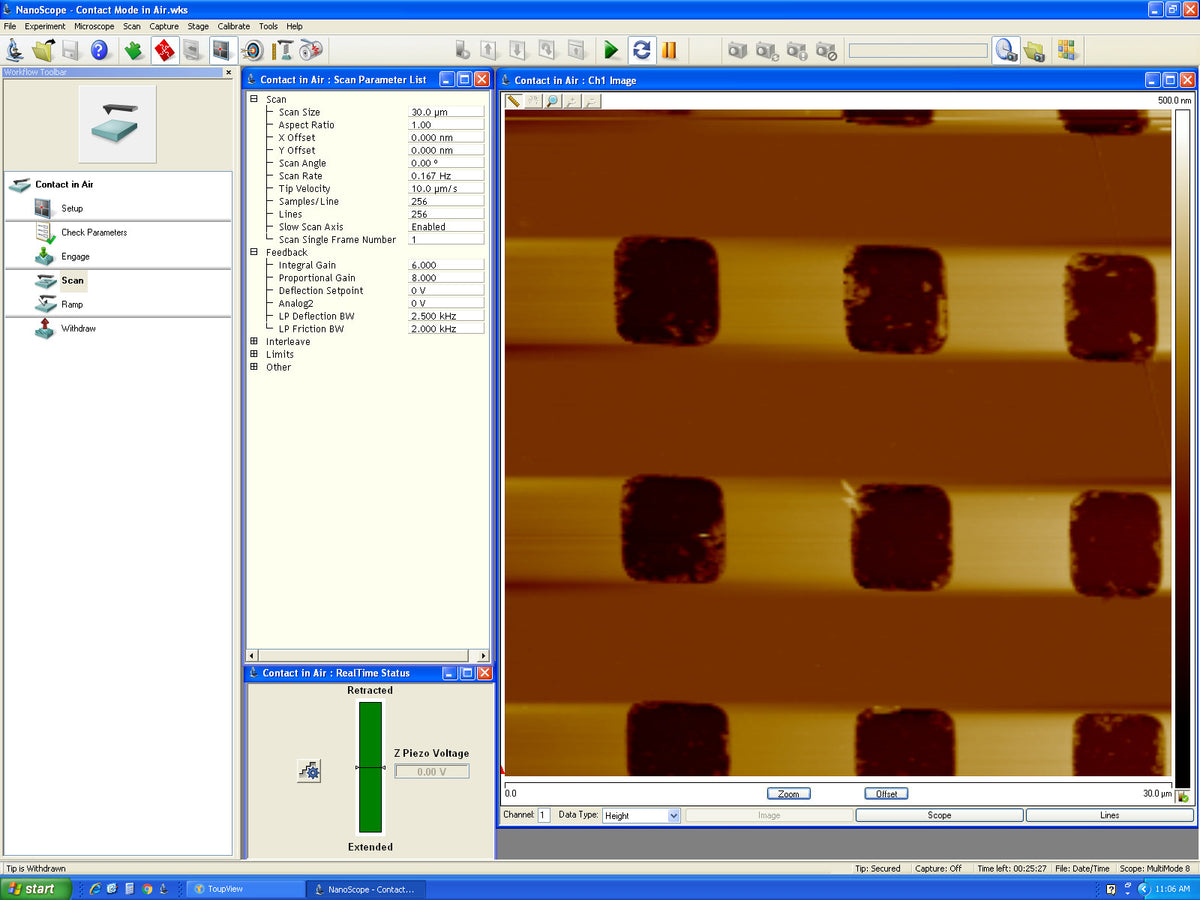Open the capture folder icon with camera
The height and width of the screenshot is (900, 1200).
[1035, 50]
